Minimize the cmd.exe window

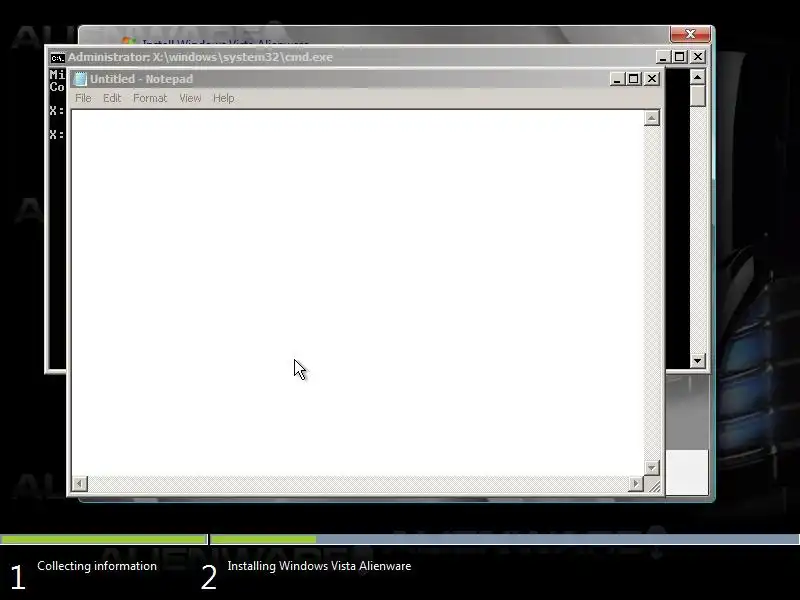pyautogui.click(x=662, y=57)
